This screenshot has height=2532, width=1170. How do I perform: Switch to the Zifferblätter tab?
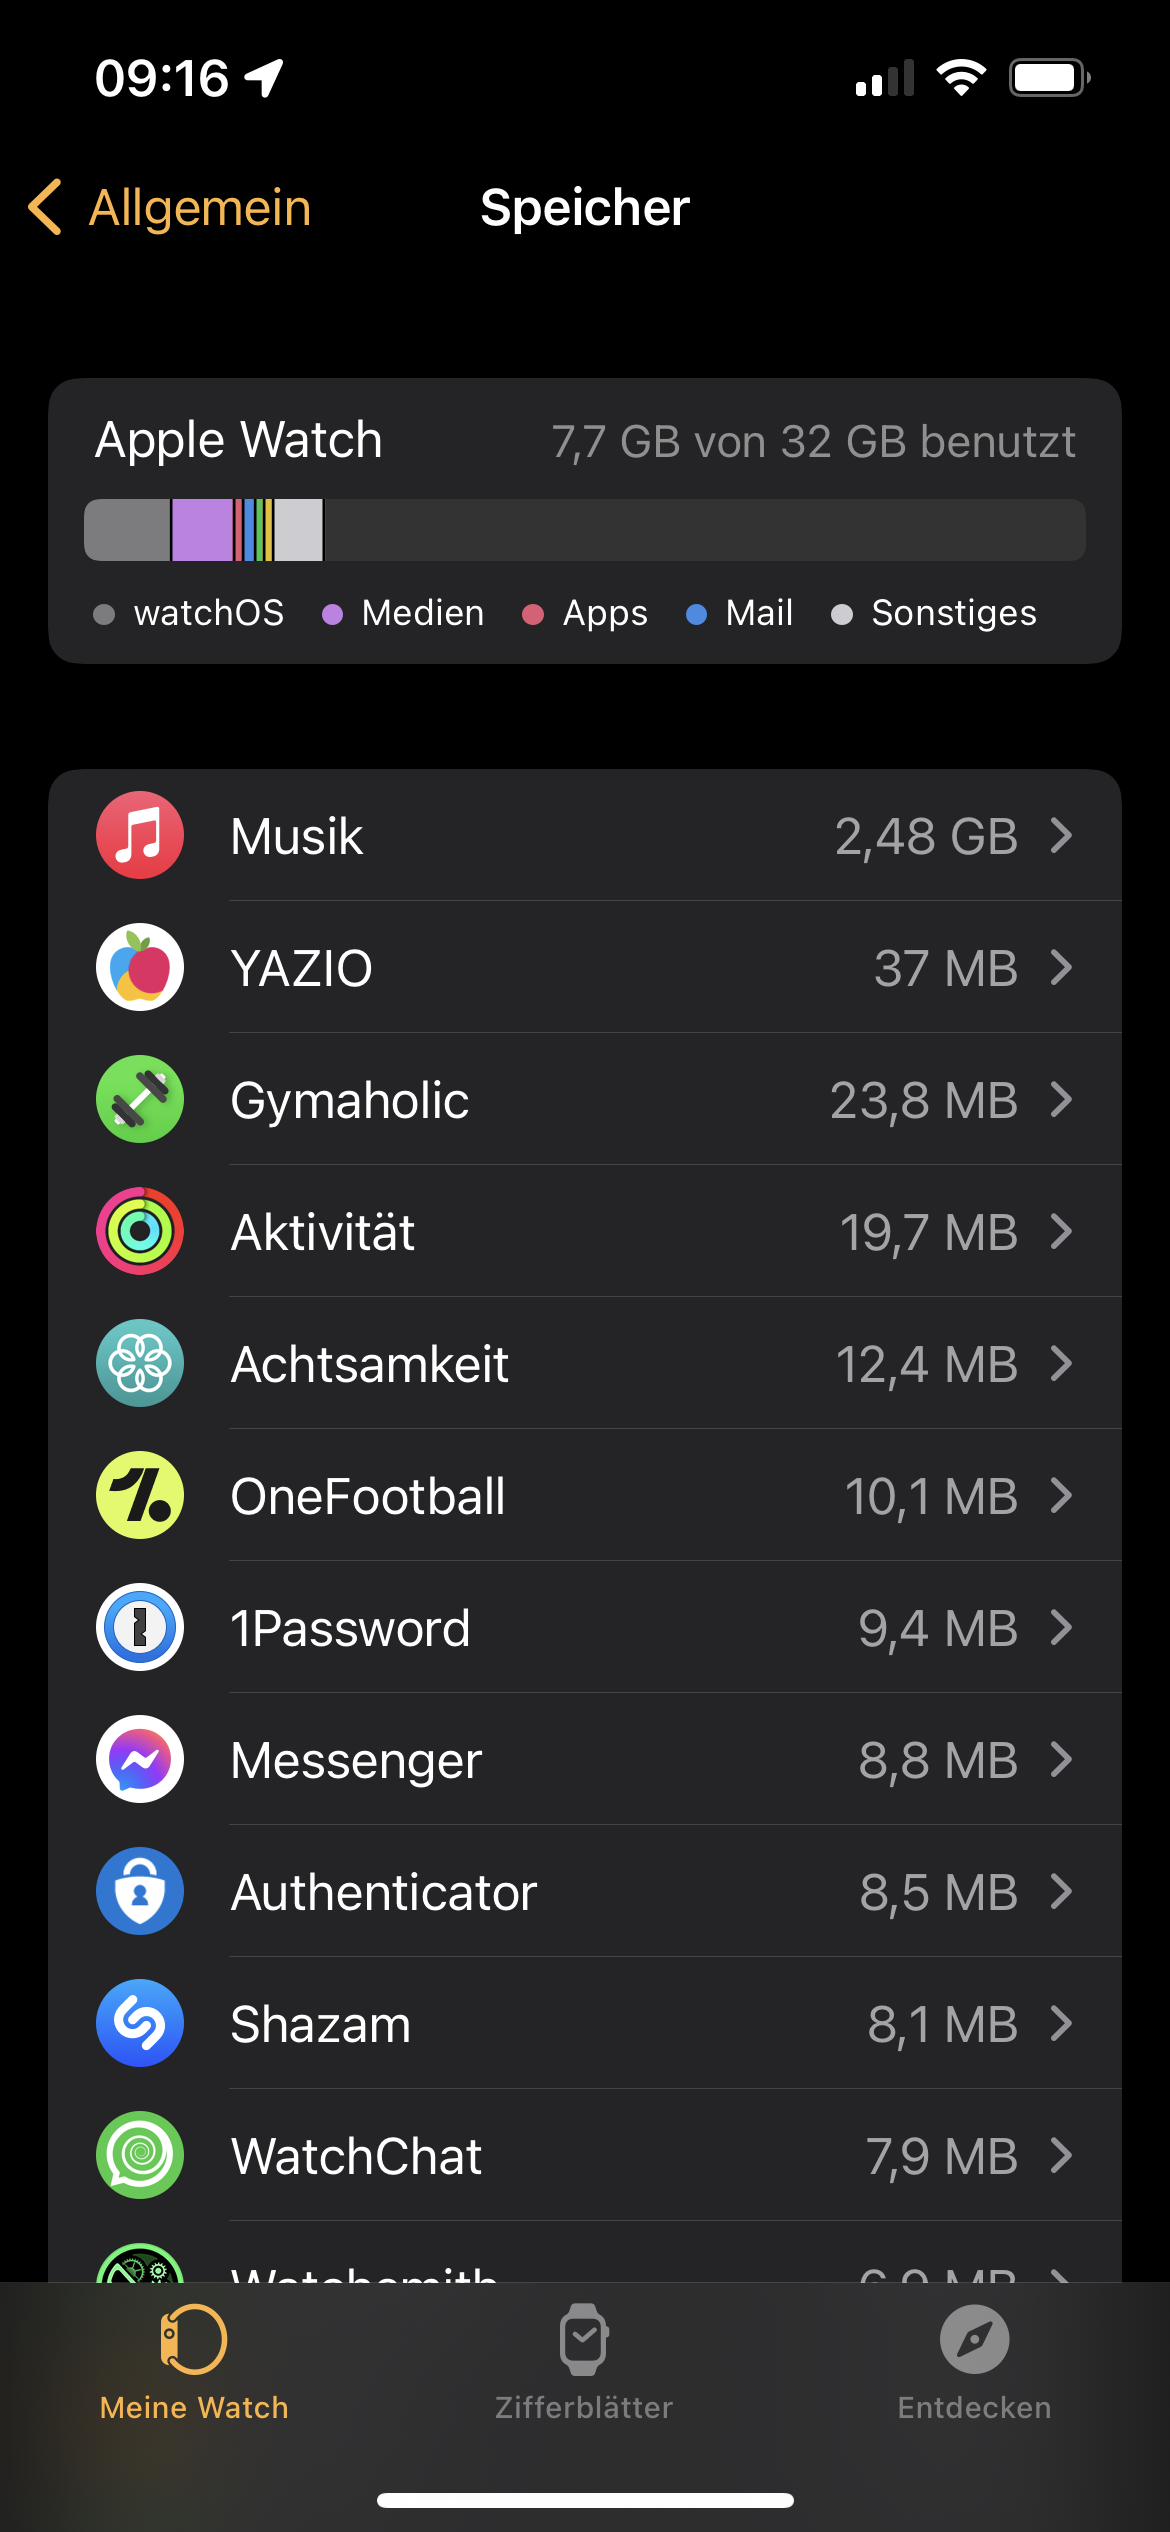(x=584, y=2362)
